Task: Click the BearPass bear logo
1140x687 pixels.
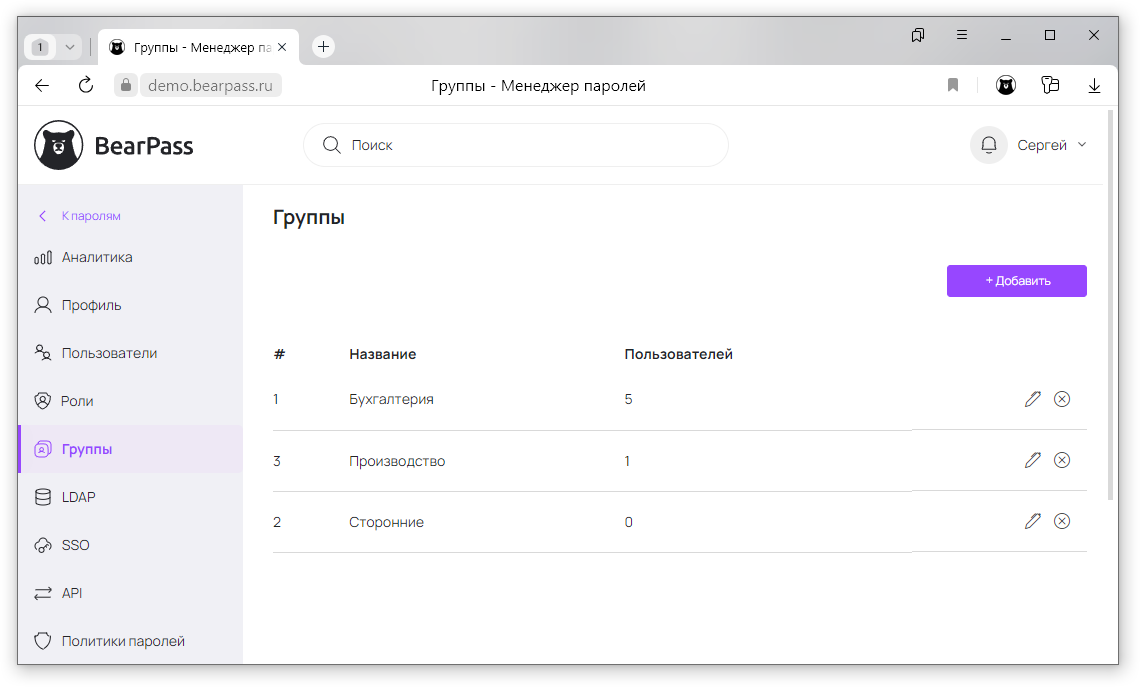Action: pyautogui.click(x=59, y=146)
